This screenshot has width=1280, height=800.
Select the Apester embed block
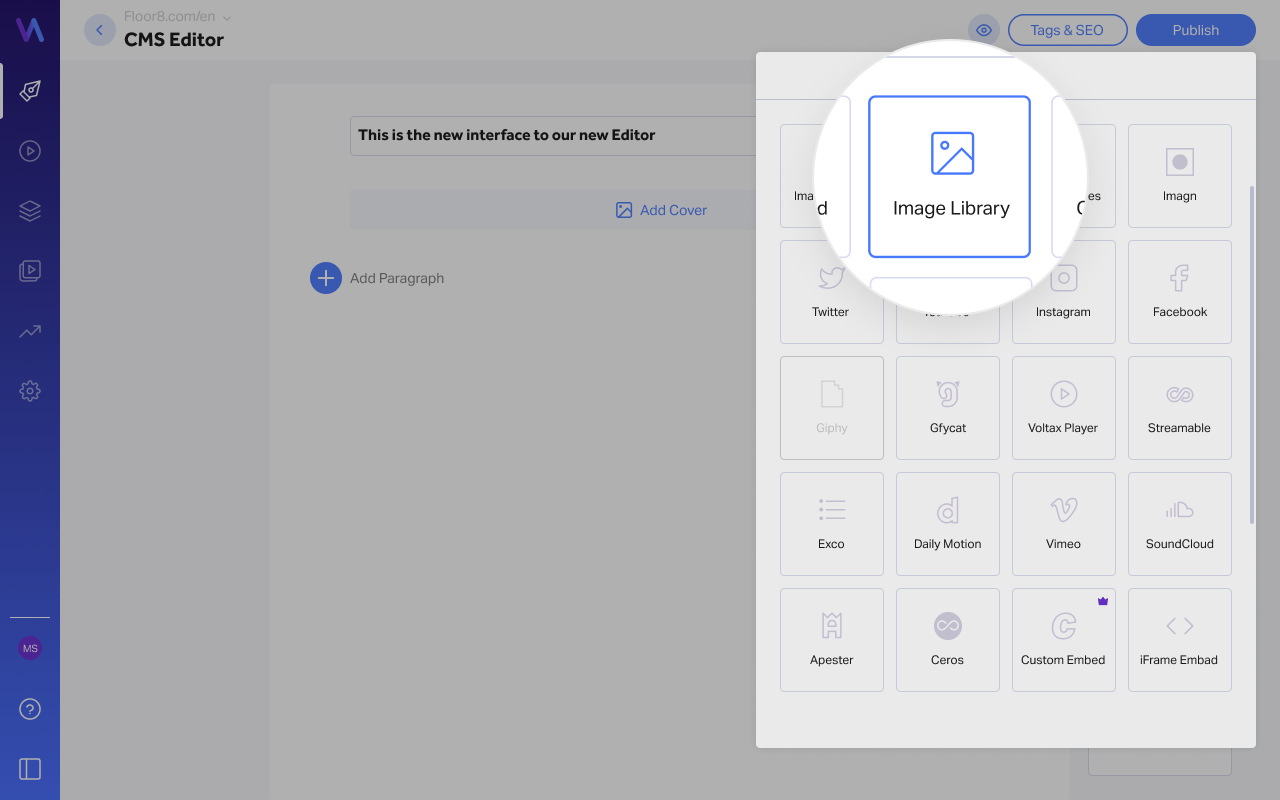click(832, 640)
